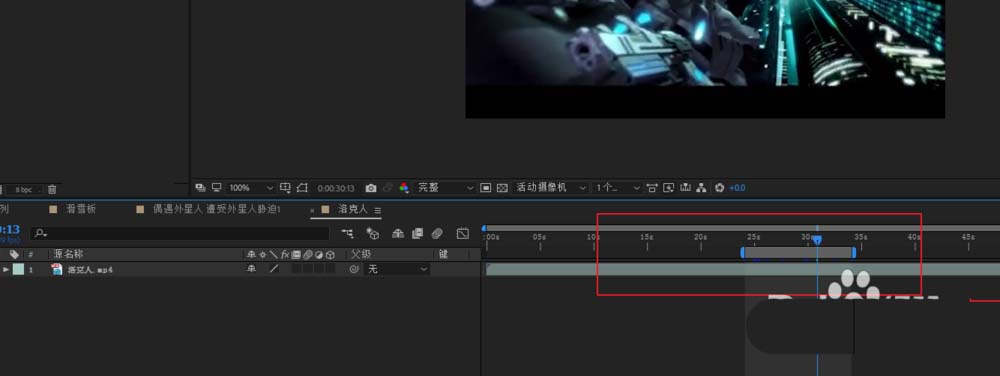
Task: Open the timeline icon in the viewer bar
Action: point(686,188)
